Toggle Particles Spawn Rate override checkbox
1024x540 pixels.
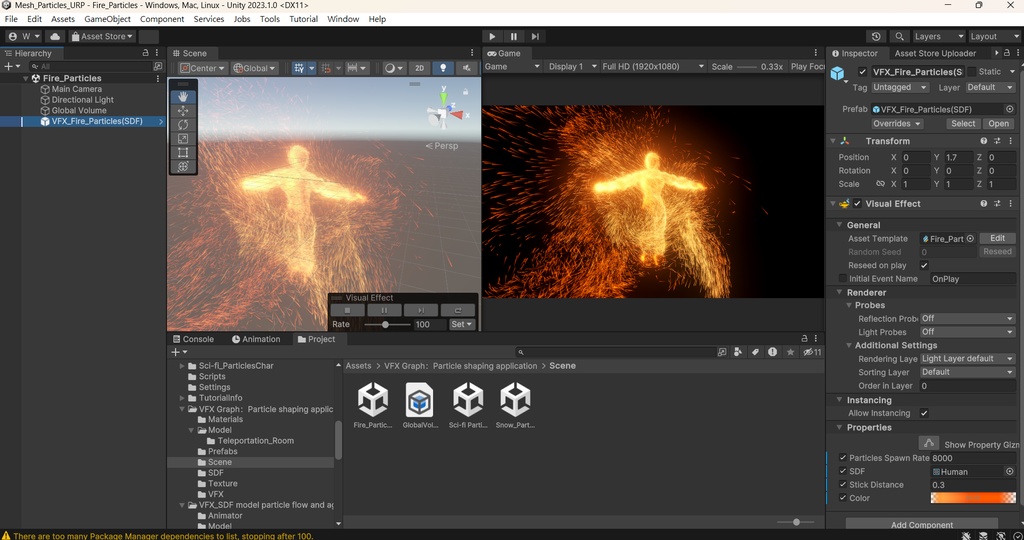click(x=842, y=458)
